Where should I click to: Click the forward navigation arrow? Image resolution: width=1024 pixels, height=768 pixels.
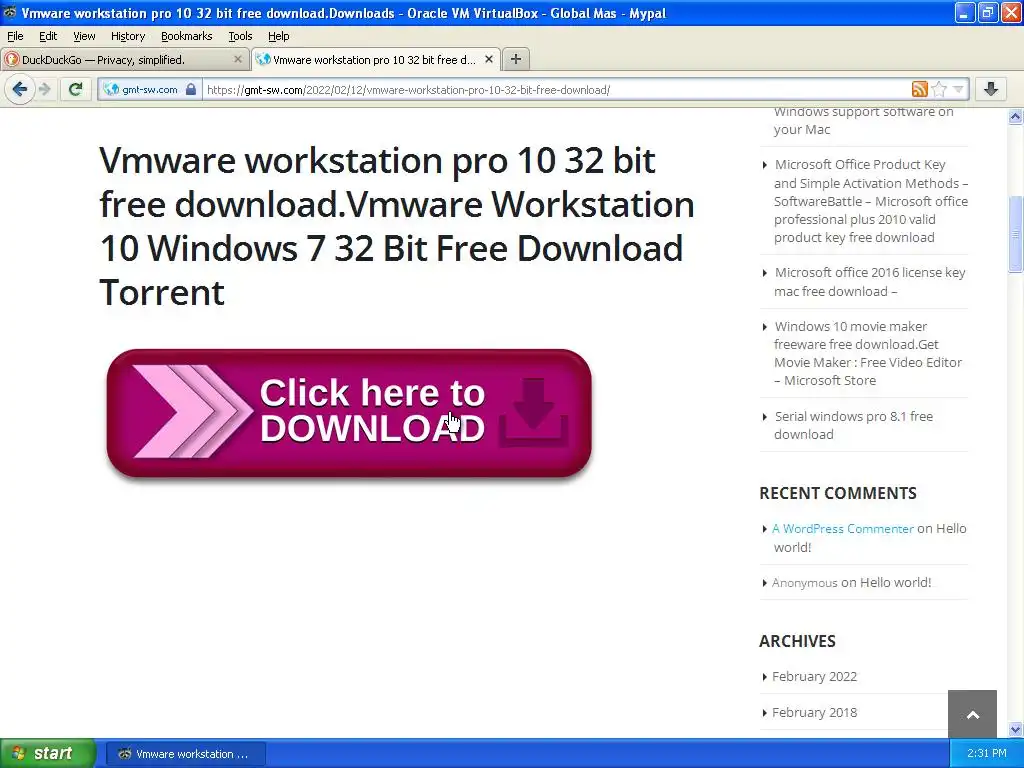pyautogui.click(x=45, y=89)
